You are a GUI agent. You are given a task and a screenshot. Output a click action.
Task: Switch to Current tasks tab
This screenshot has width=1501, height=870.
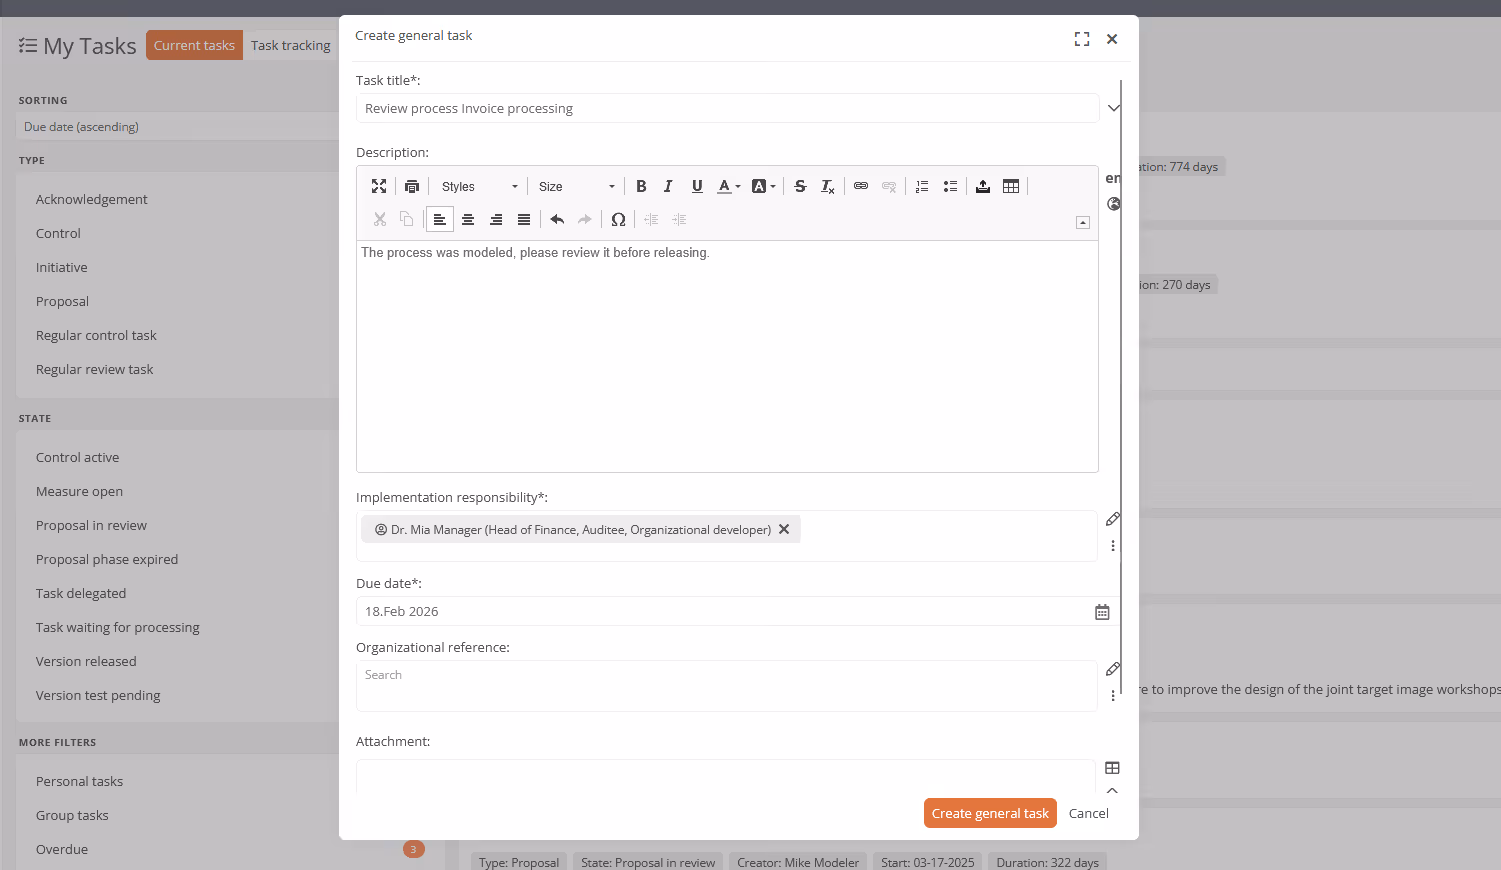pos(194,45)
